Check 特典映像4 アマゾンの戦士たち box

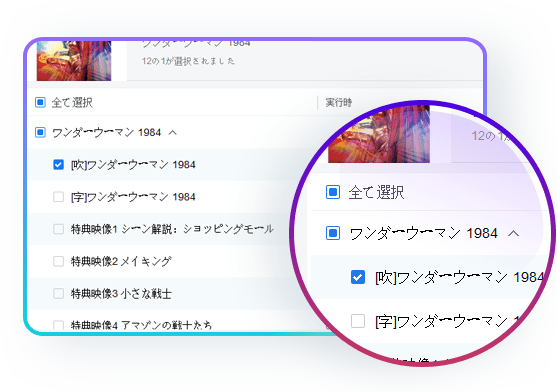tap(58, 325)
